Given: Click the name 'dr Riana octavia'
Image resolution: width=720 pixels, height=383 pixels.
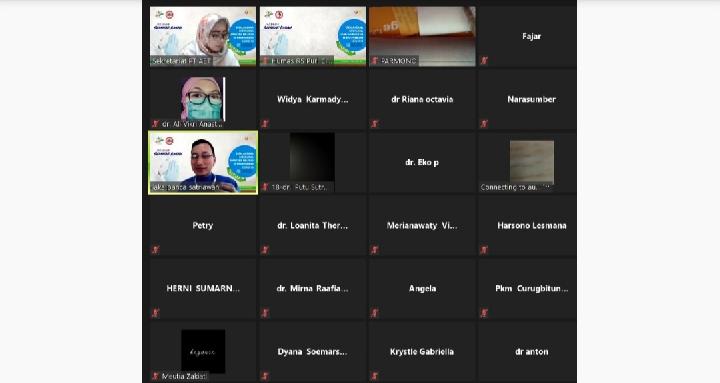Looking at the screenshot, I should click(422, 99).
